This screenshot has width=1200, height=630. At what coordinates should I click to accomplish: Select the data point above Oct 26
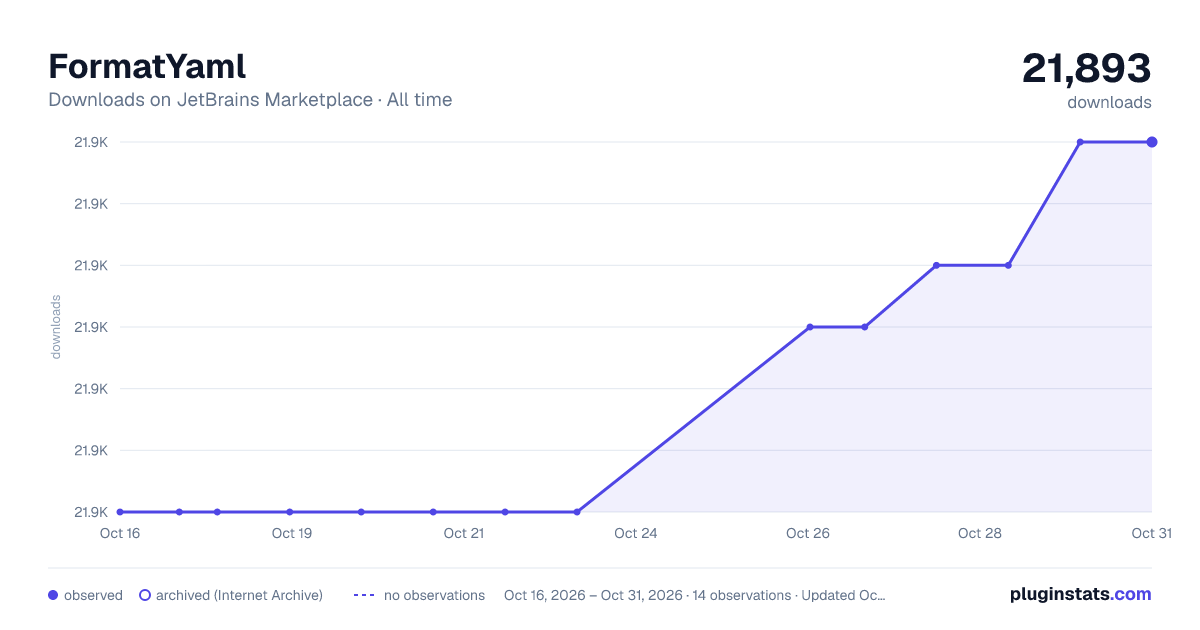(x=810, y=327)
